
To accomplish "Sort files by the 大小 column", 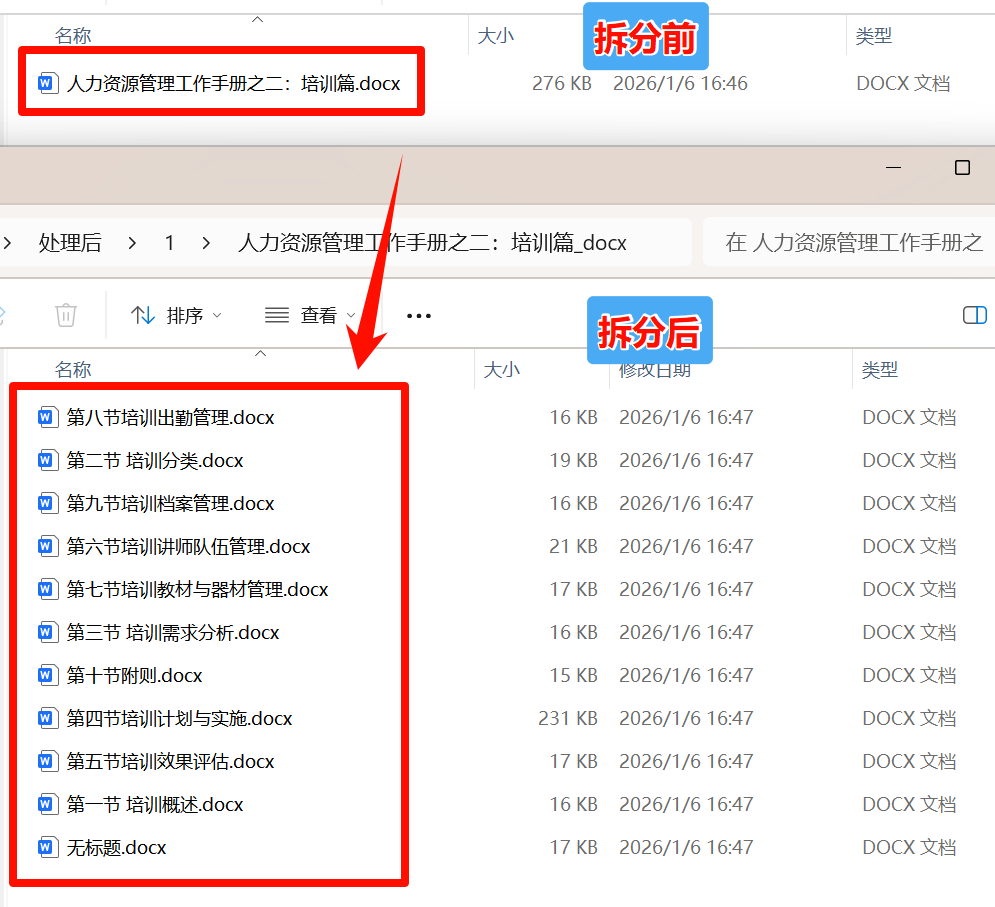I will coord(502,369).
